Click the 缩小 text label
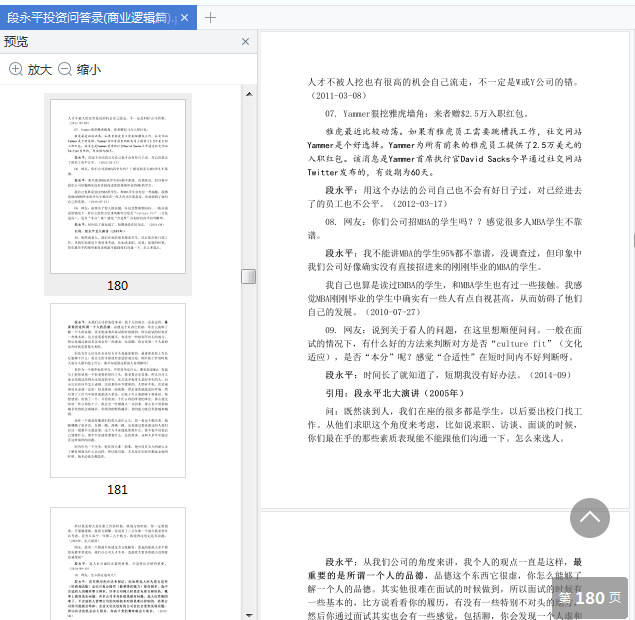Viewport: 635px width, 620px height. (x=89, y=70)
